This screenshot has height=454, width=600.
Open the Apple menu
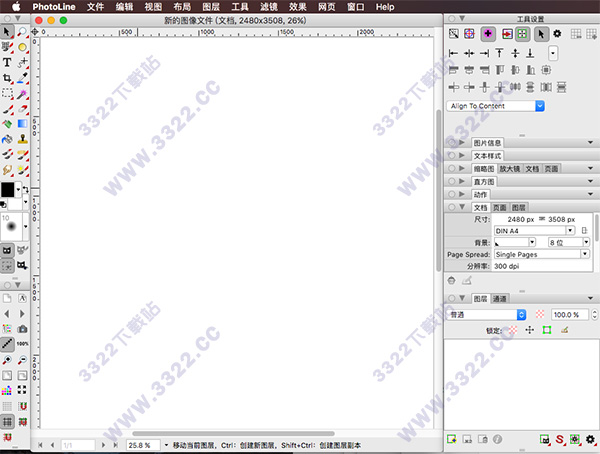point(16,7)
